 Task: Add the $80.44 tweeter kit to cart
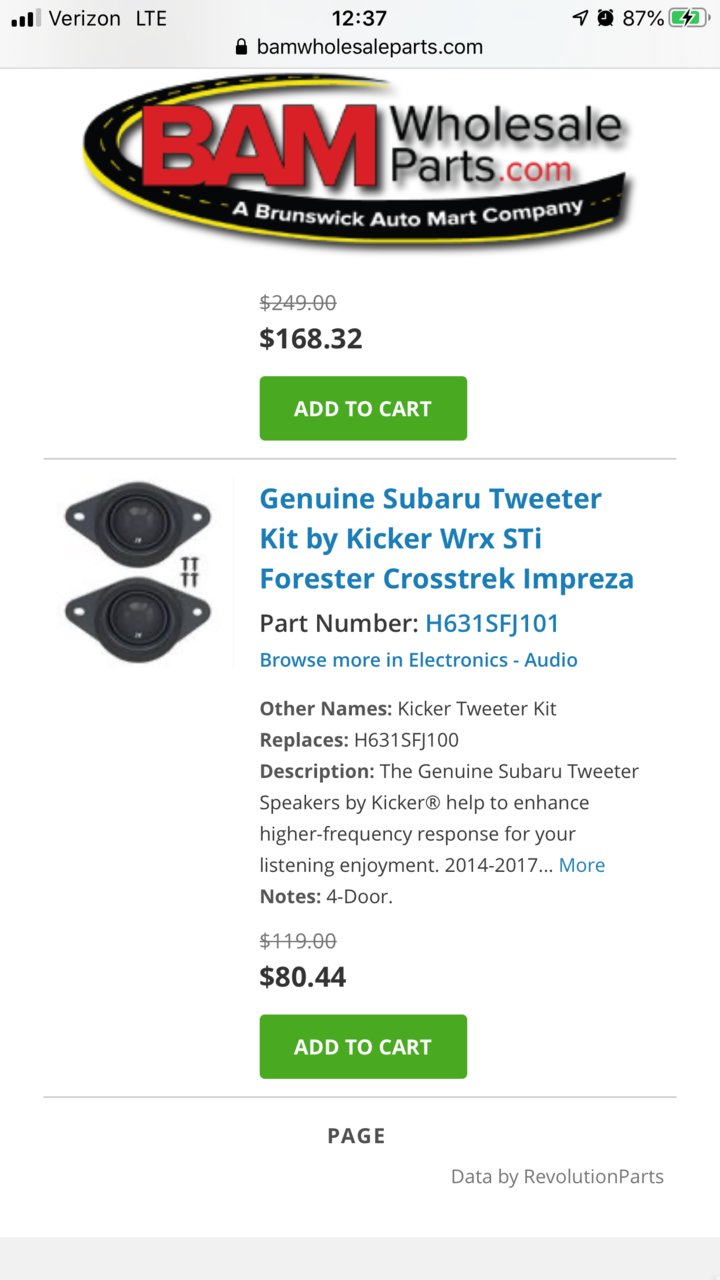pos(363,1047)
